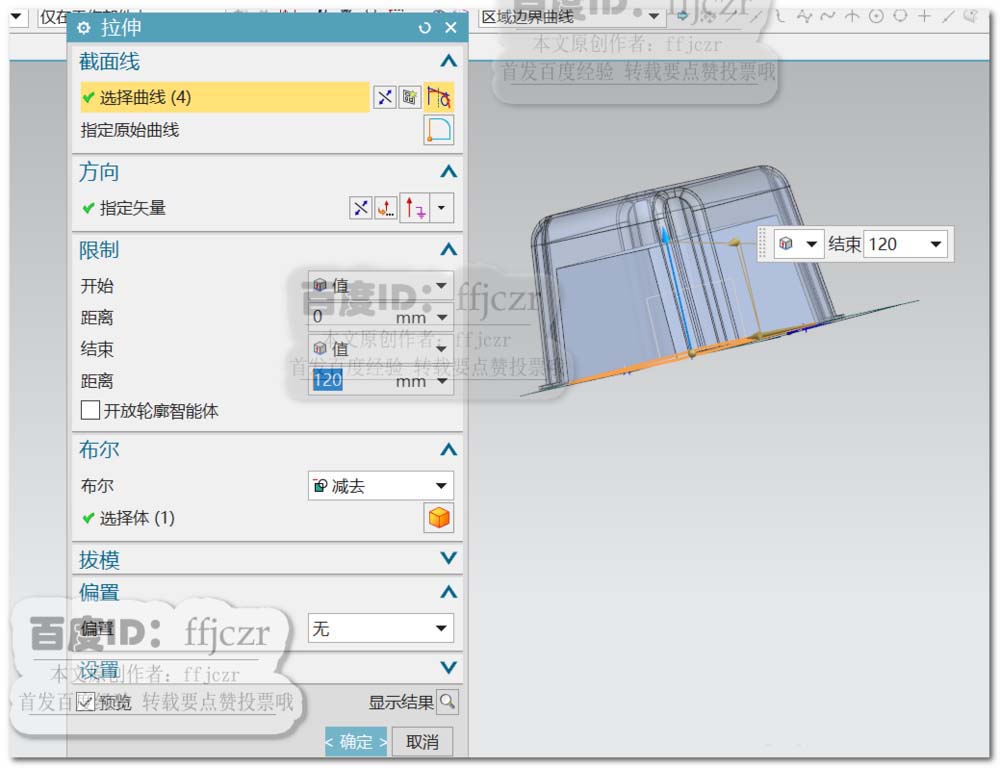Open the mm arrow on the start distance
This screenshot has width=1000, height=768.
[441, 317]
